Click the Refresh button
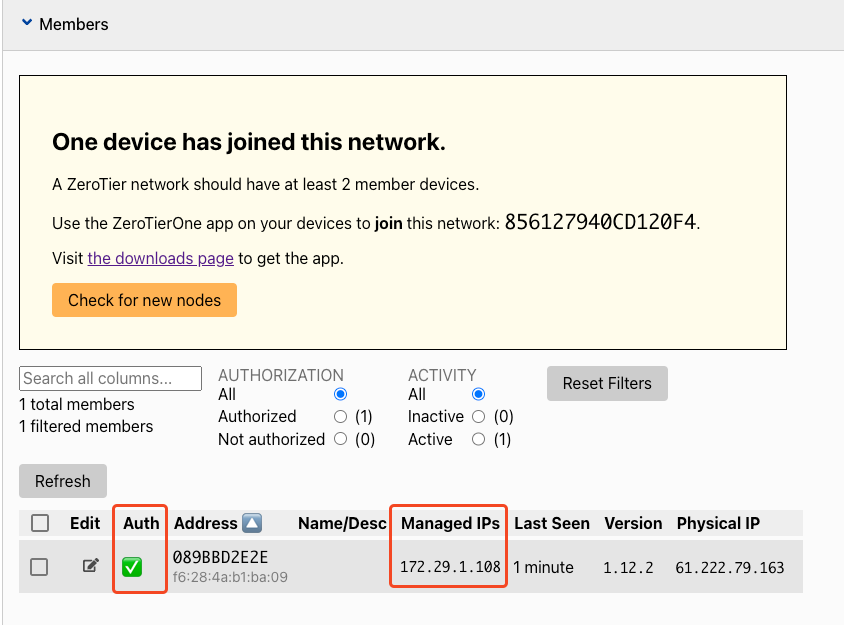The image size is (844, 625). (62, 481)
